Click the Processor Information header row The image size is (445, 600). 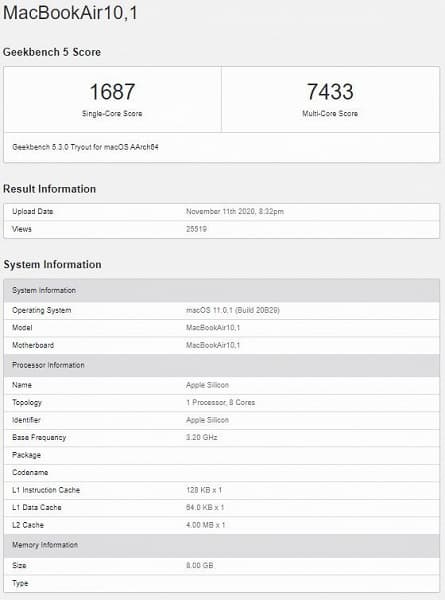[222, 365]
